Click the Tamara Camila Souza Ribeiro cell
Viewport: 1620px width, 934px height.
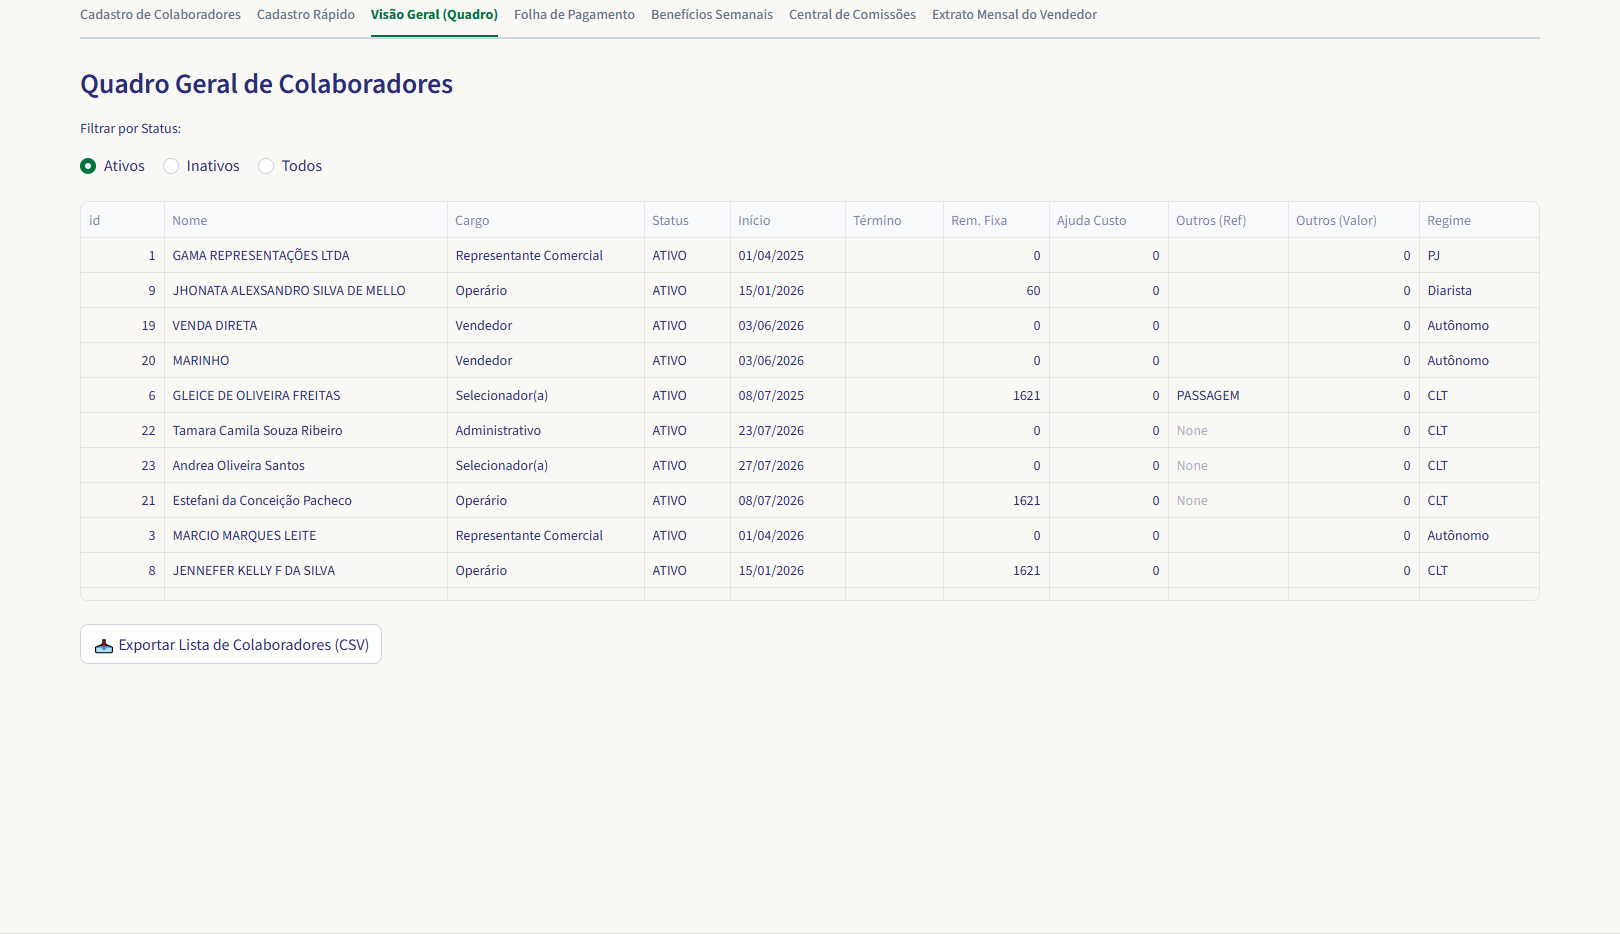(x=306, y=430)
